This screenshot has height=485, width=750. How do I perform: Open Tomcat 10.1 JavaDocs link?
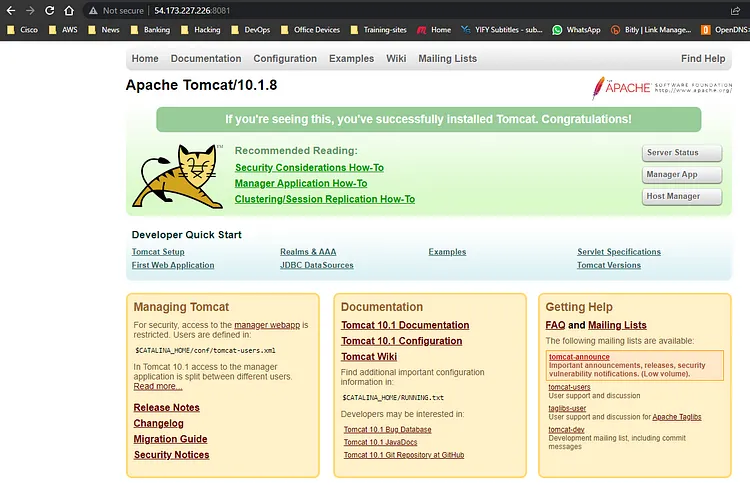(x=380, y=442)
